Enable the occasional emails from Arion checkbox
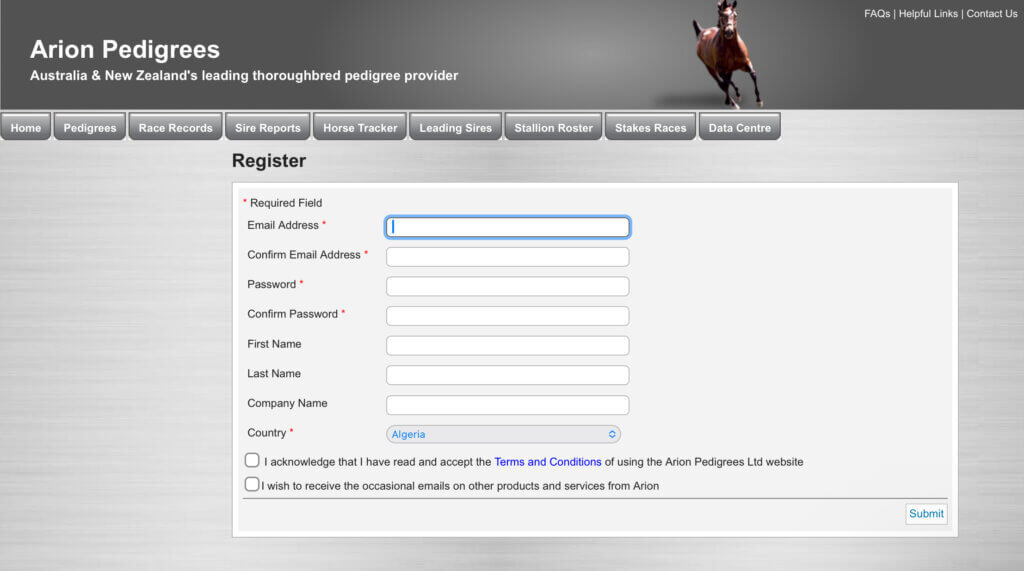Viewport: 1024px width, 571px height. (252, 484)
